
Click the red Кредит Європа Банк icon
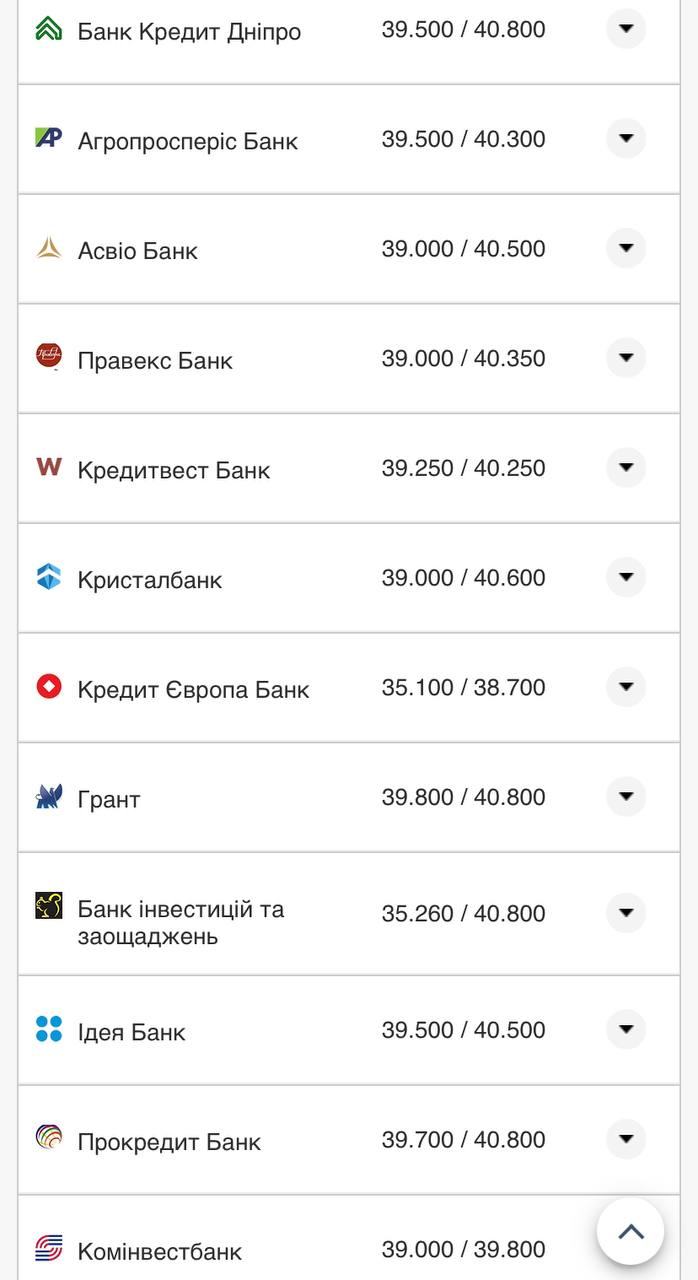(x=48, y=687)
